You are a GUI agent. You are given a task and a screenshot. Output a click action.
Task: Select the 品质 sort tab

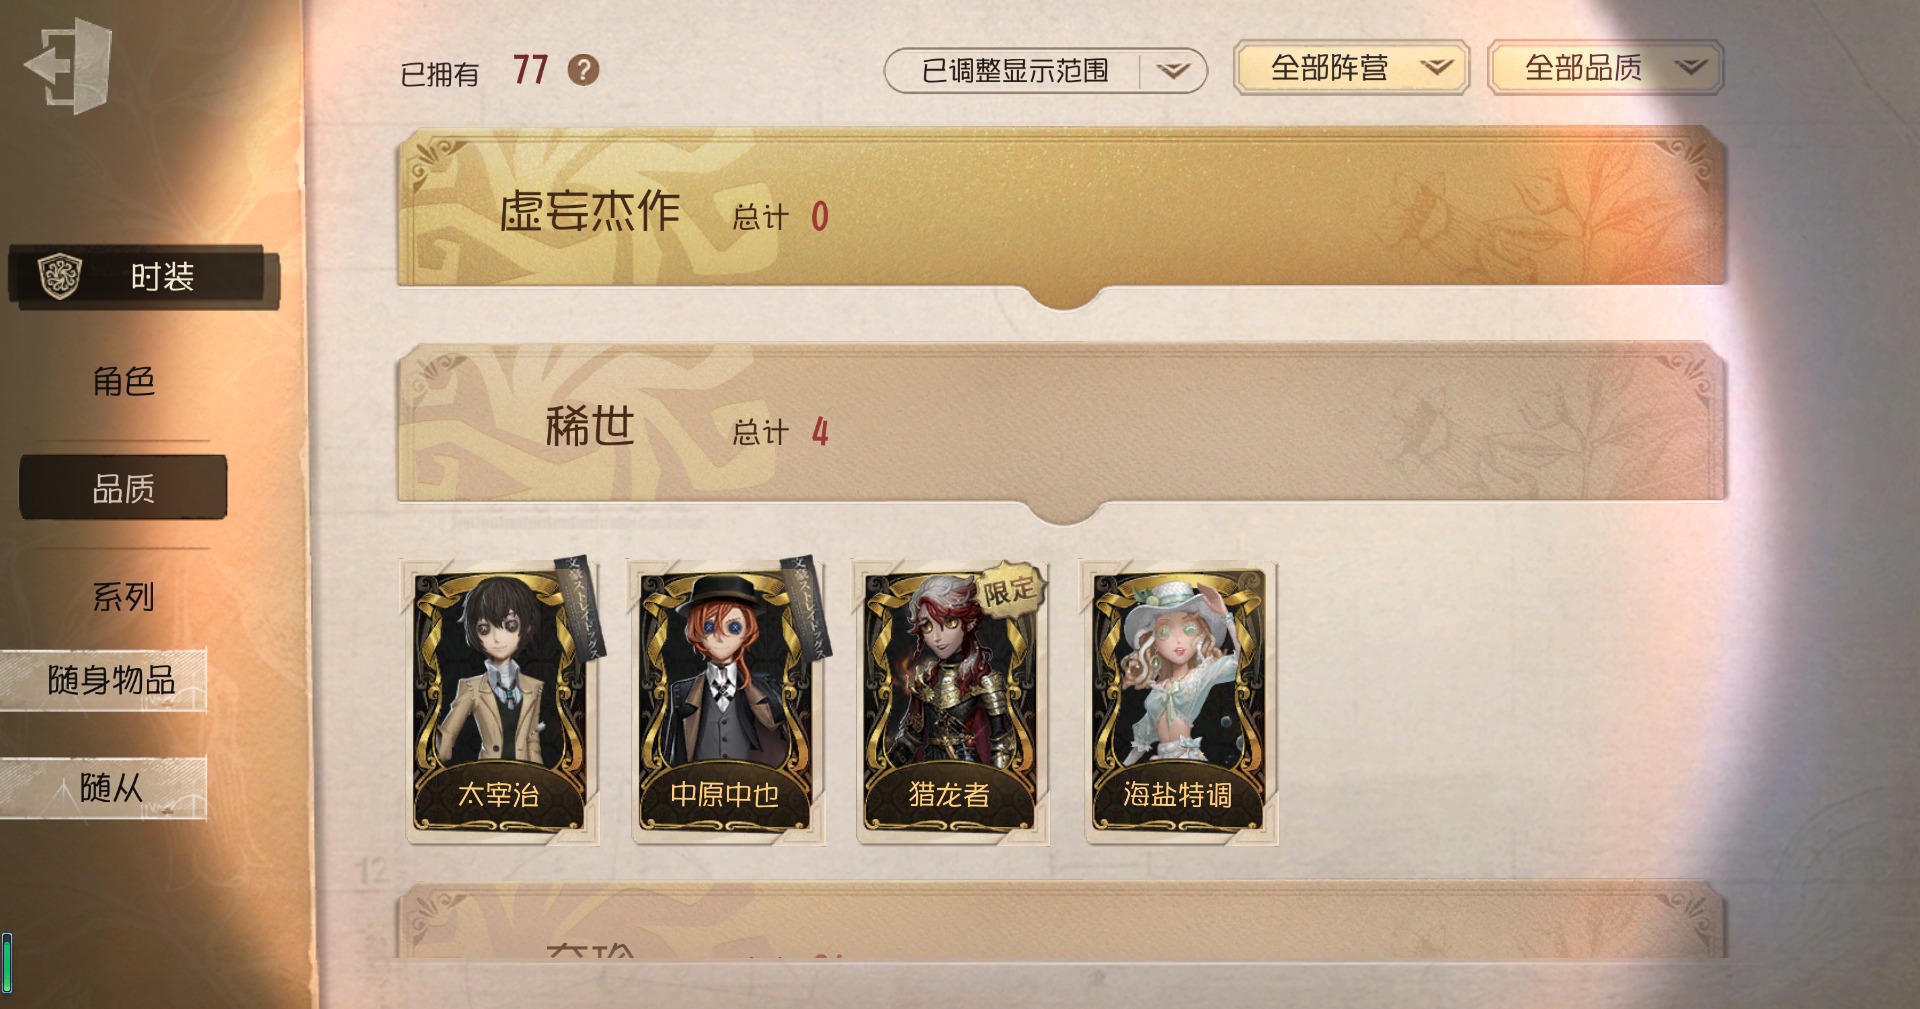click(123, 488)
